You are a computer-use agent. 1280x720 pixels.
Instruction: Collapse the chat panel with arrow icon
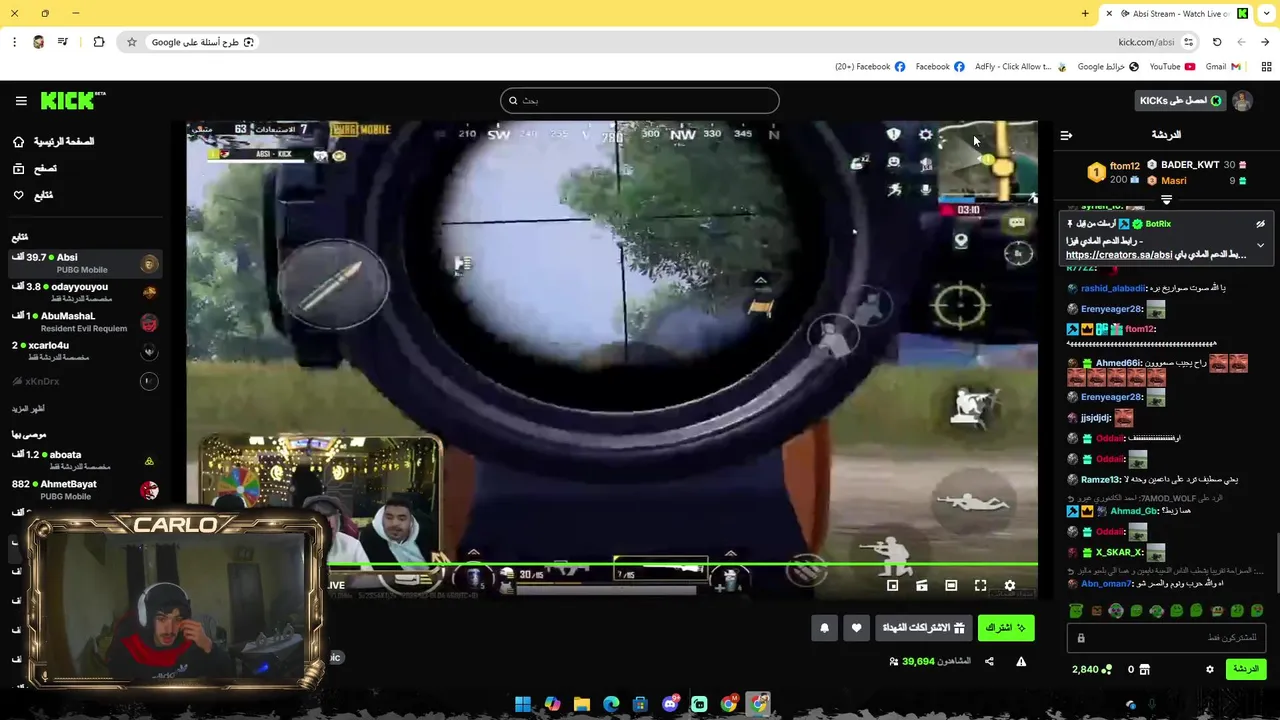[1066, 135]
